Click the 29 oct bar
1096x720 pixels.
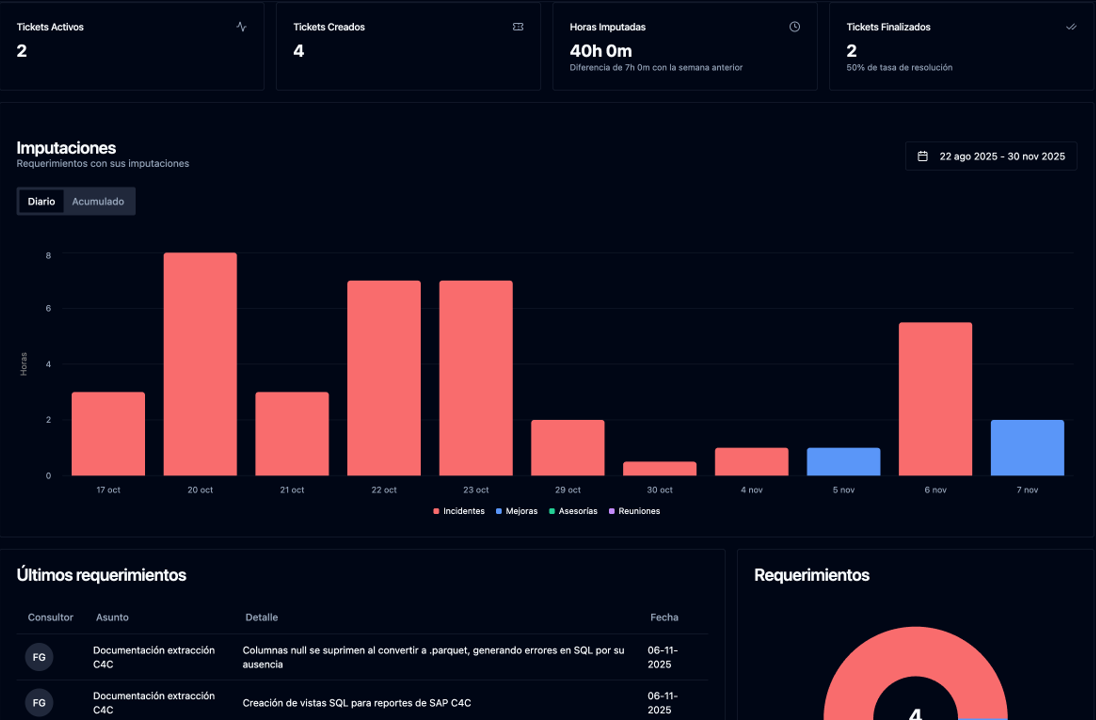pos(568,448)
